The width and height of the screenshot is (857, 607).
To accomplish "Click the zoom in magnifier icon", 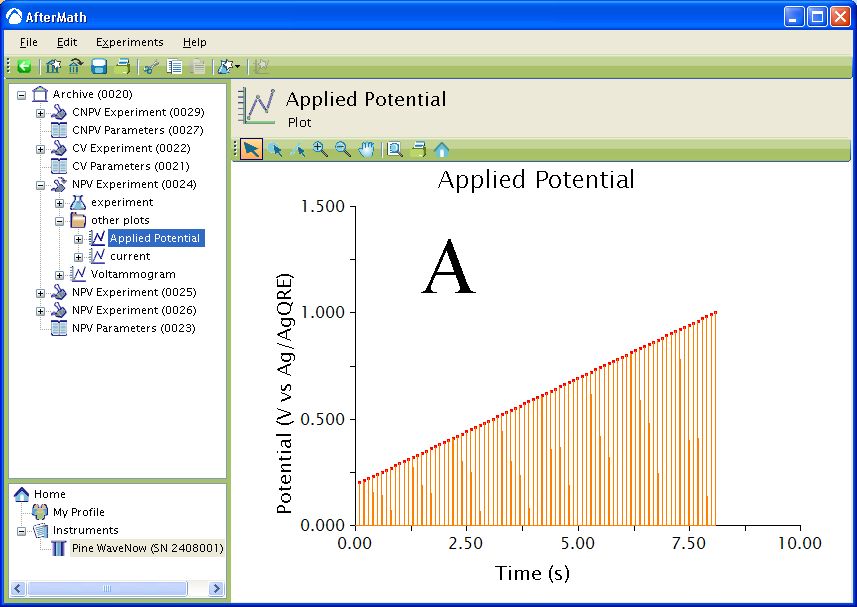I will [320, 149].
